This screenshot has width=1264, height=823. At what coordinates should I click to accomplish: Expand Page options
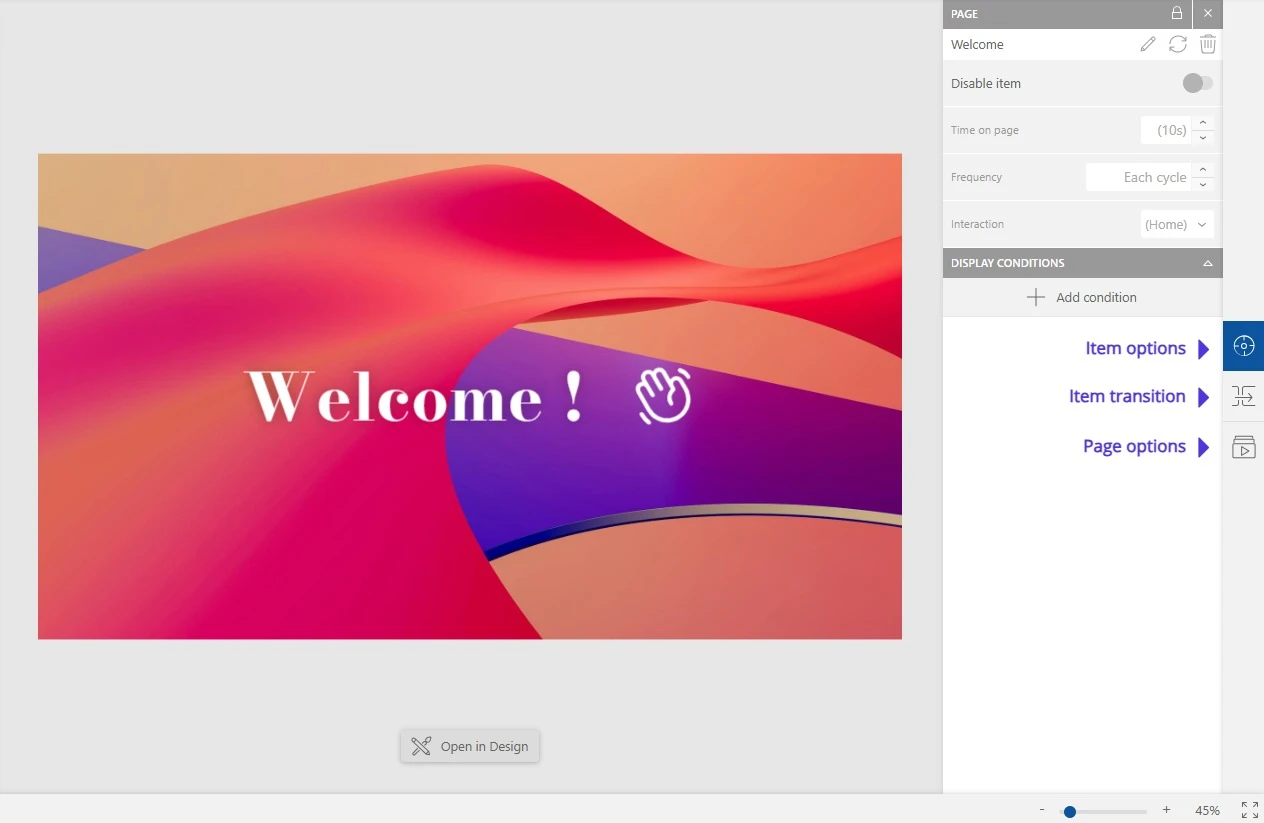1135,446
